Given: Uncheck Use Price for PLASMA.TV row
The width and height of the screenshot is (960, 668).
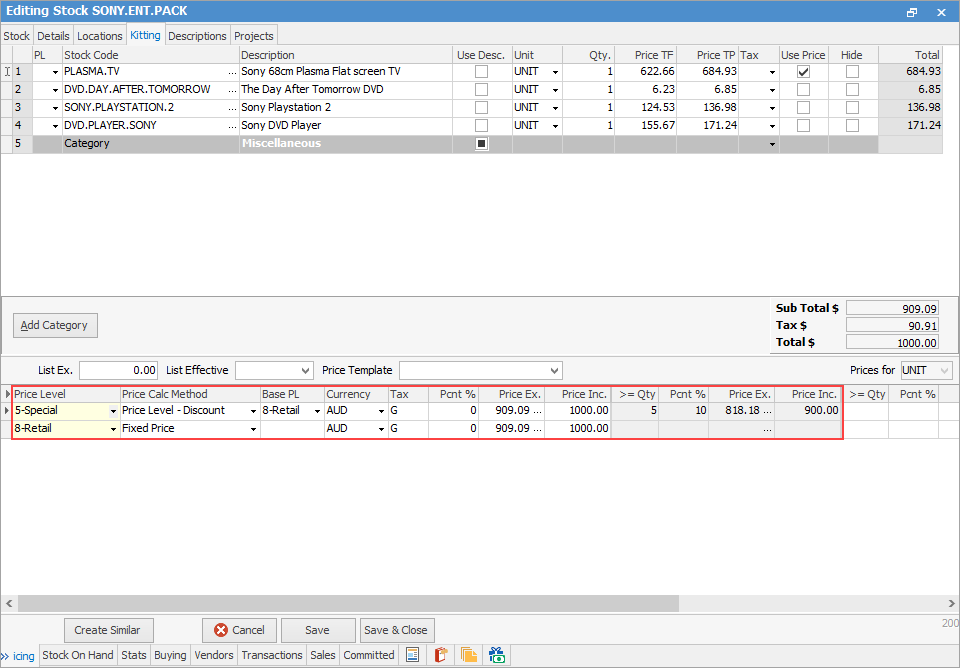Looking at the screenshot, I should tap(803, 72).
